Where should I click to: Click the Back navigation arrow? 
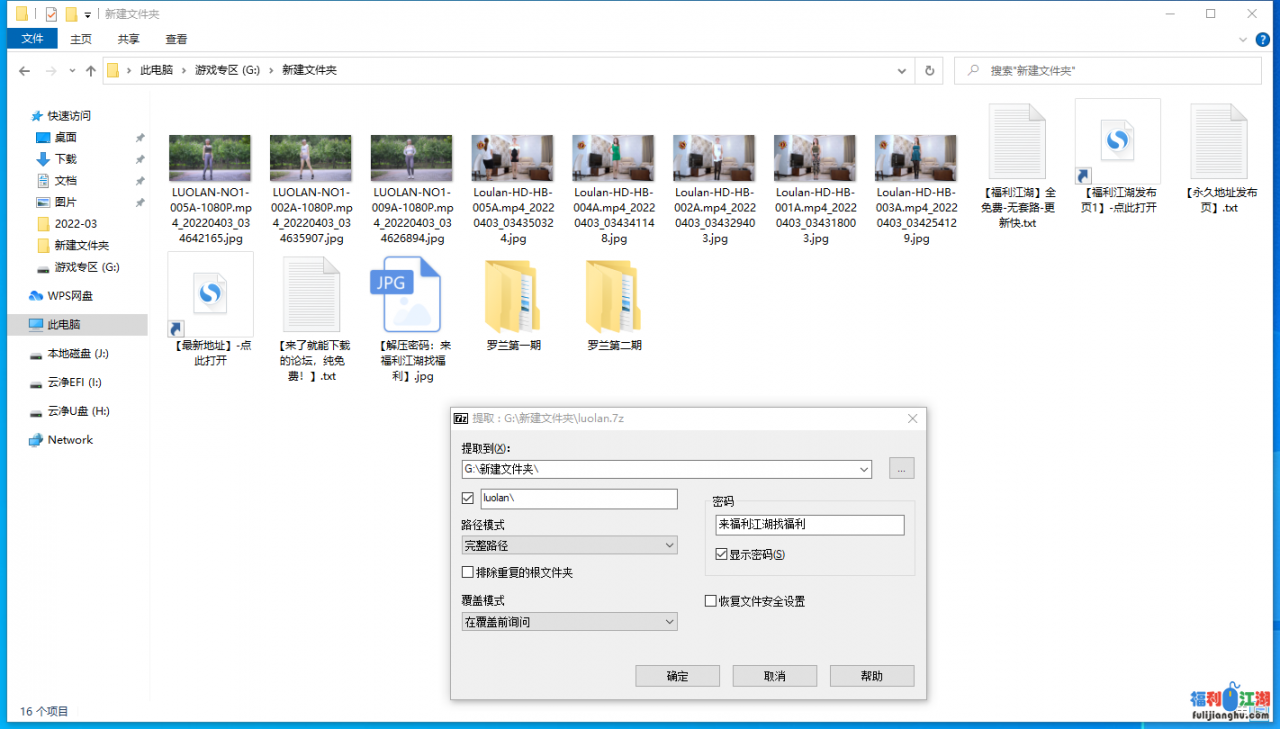pos(24,71)
